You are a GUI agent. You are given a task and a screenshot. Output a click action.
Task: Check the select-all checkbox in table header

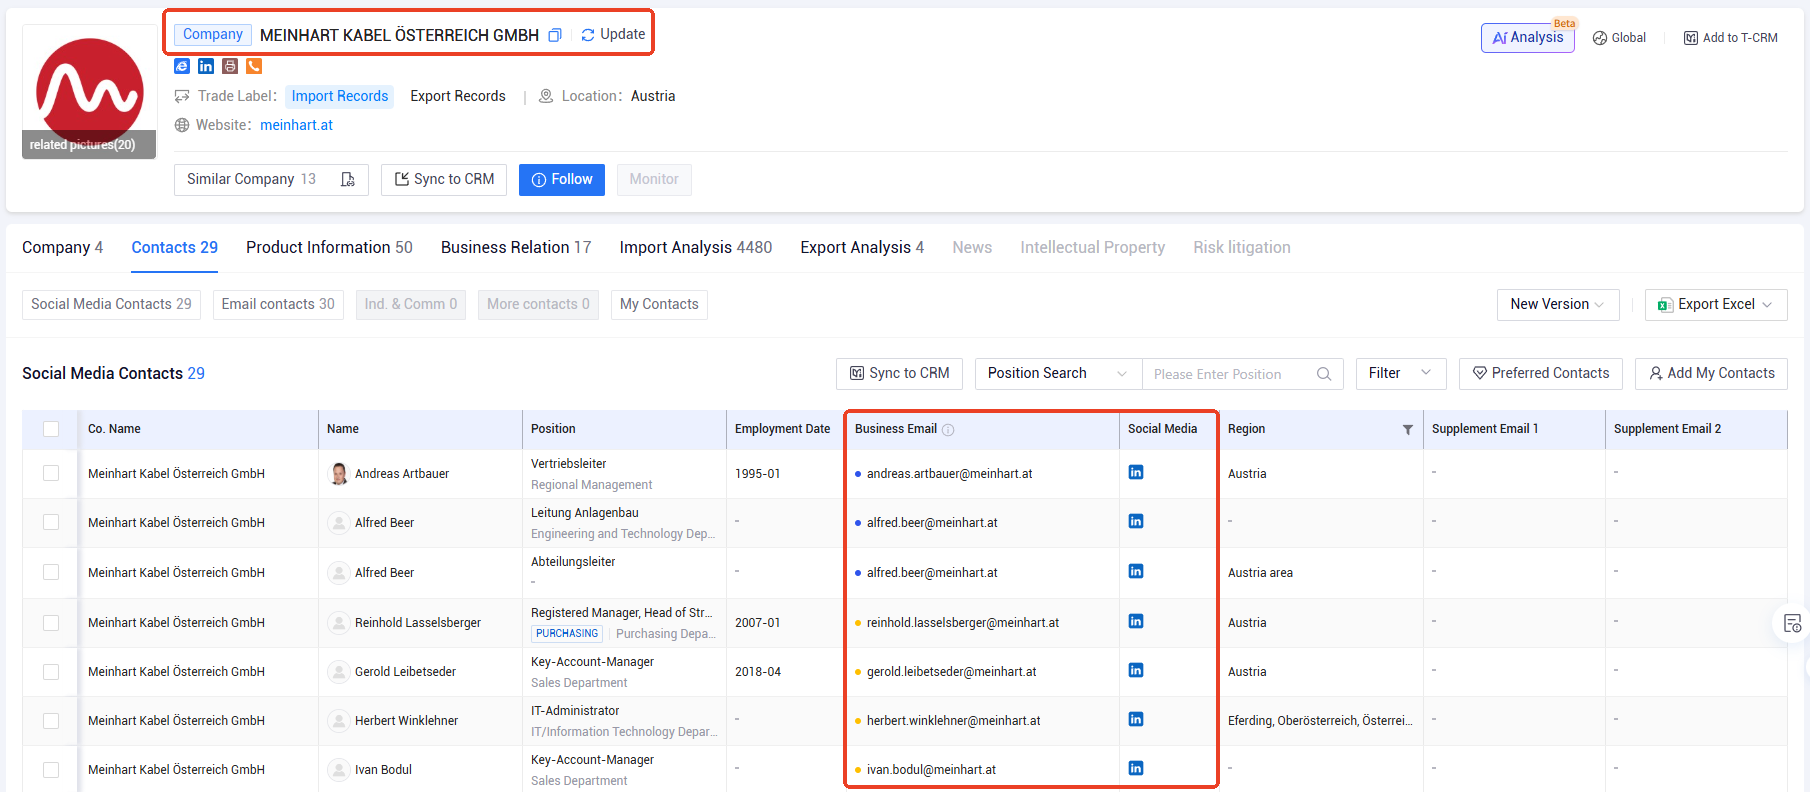51,429
